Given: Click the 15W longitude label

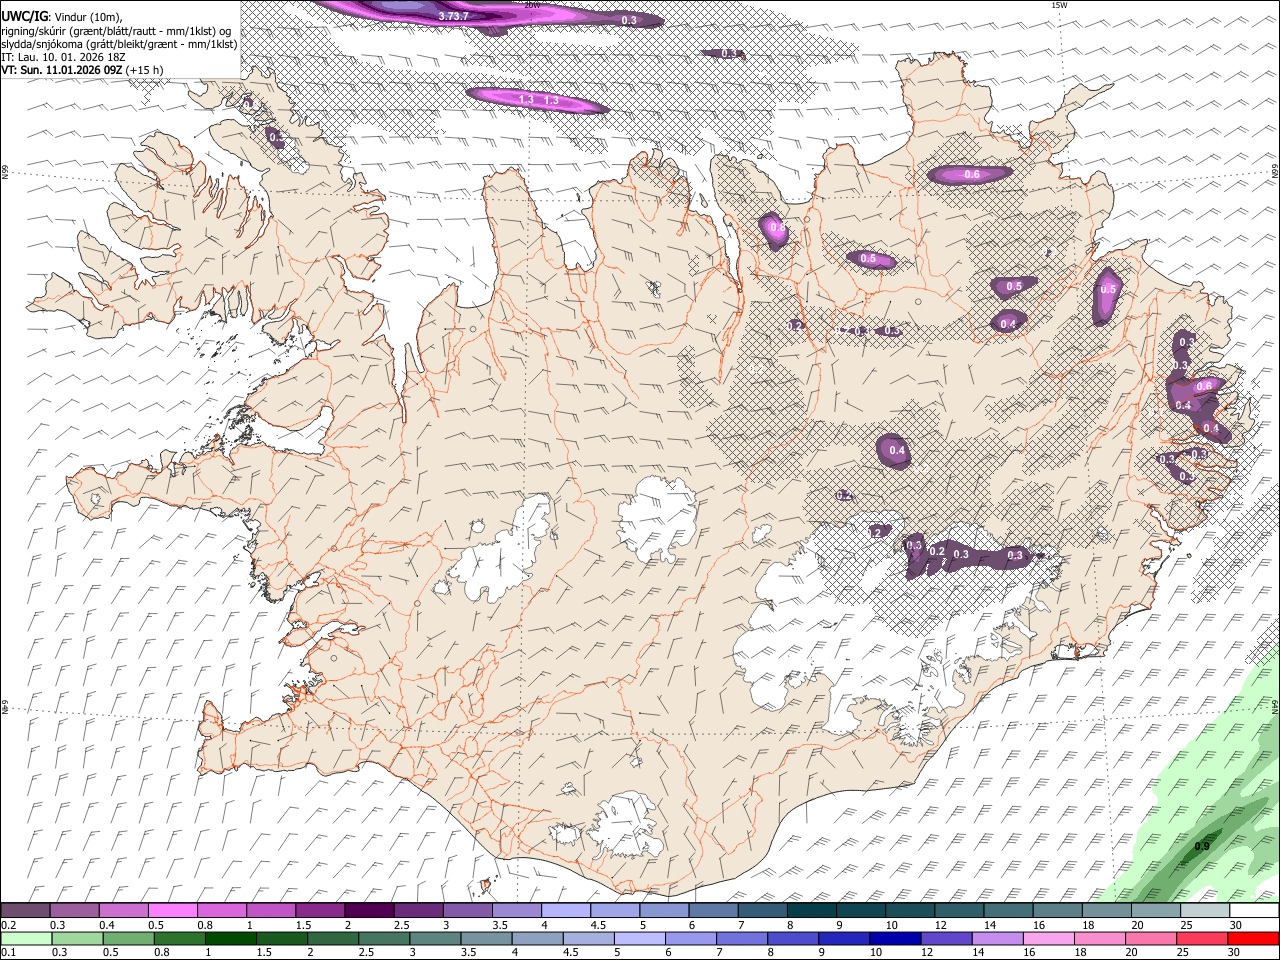Looking at the screenshot, I should pos(1060,5).
